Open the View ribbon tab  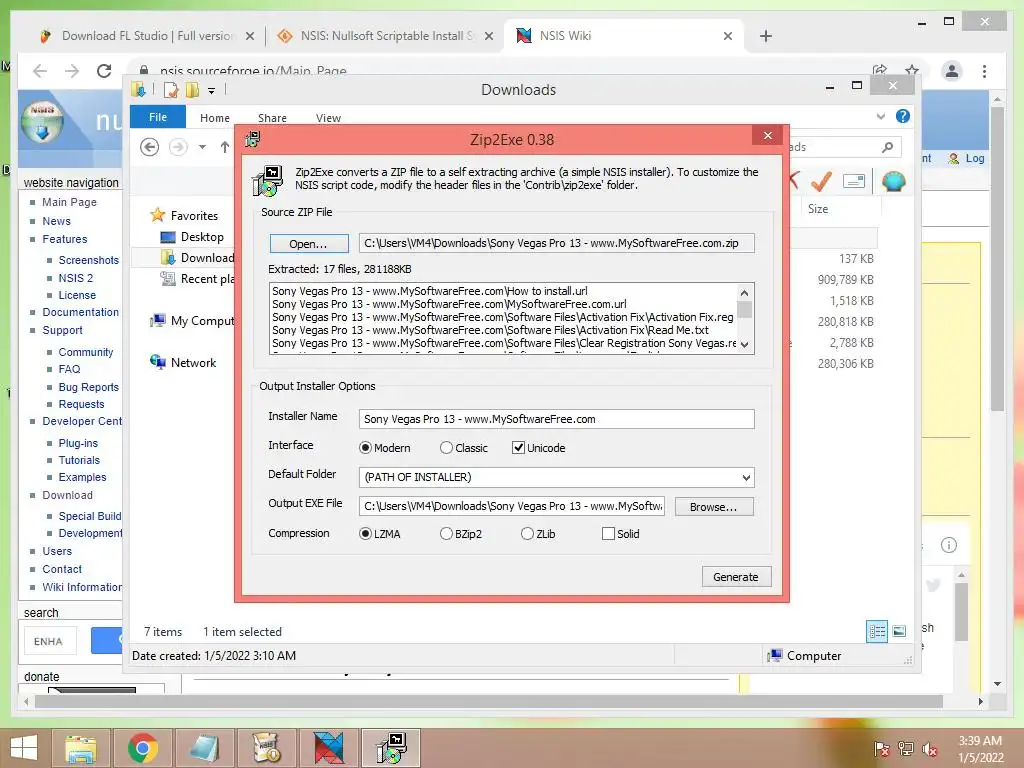click(x=328, y=118)
